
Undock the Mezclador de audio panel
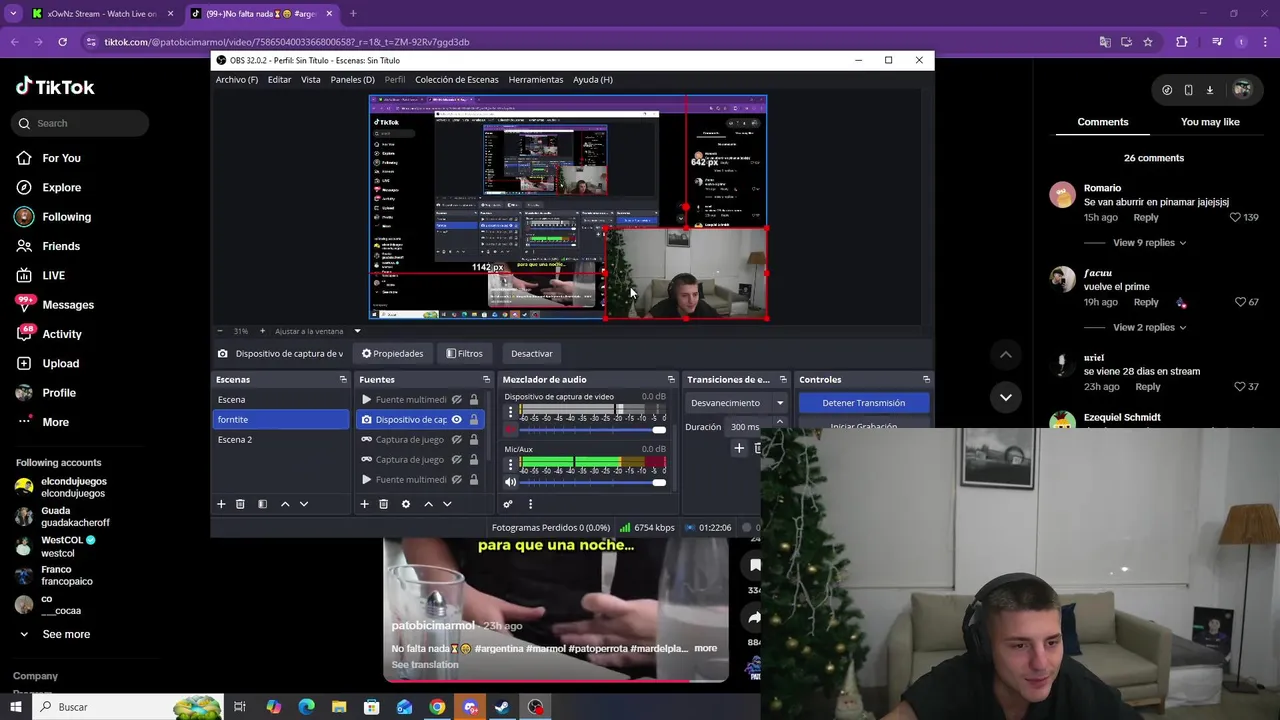[x=671, y=380]
